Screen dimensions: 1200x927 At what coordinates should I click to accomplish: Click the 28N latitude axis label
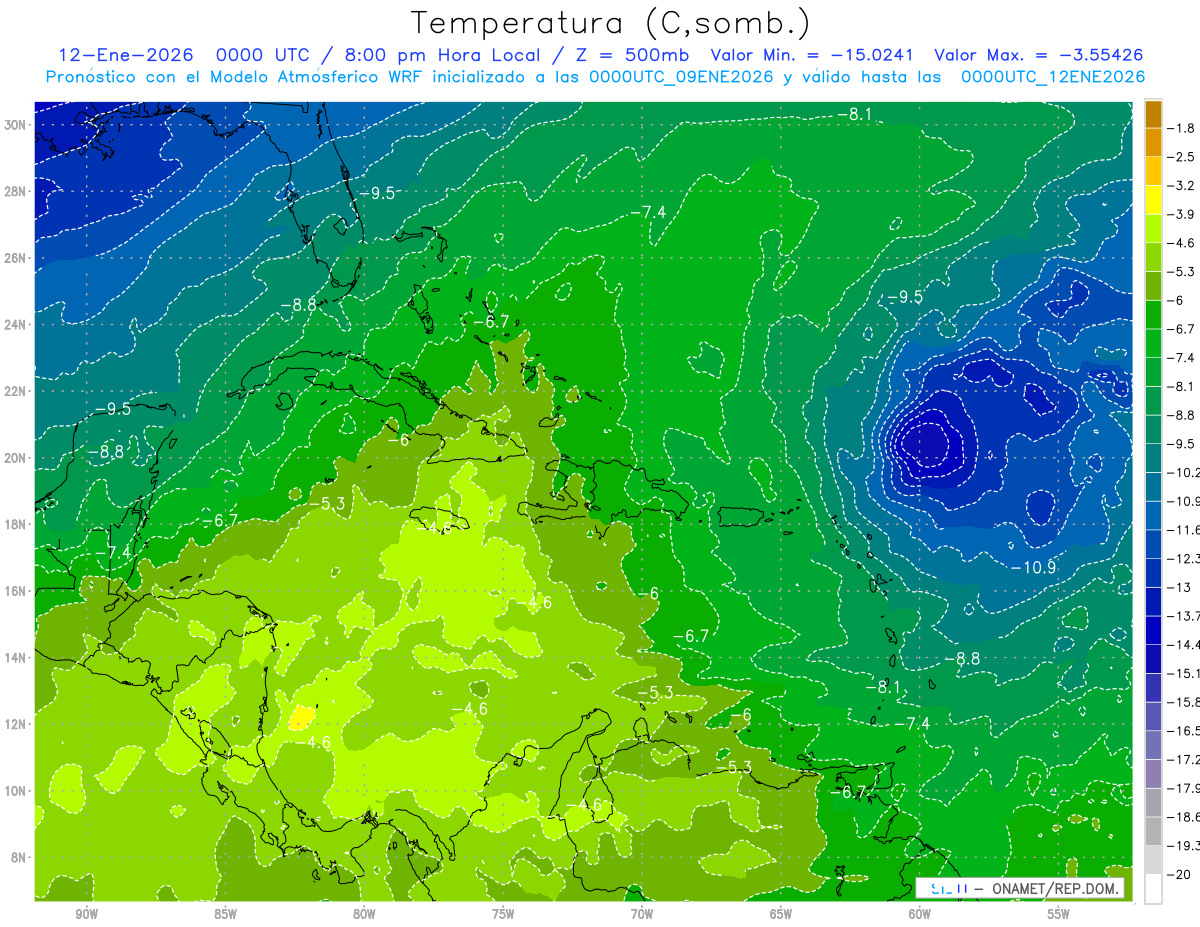pyautogui.click(x=15, y=191)
